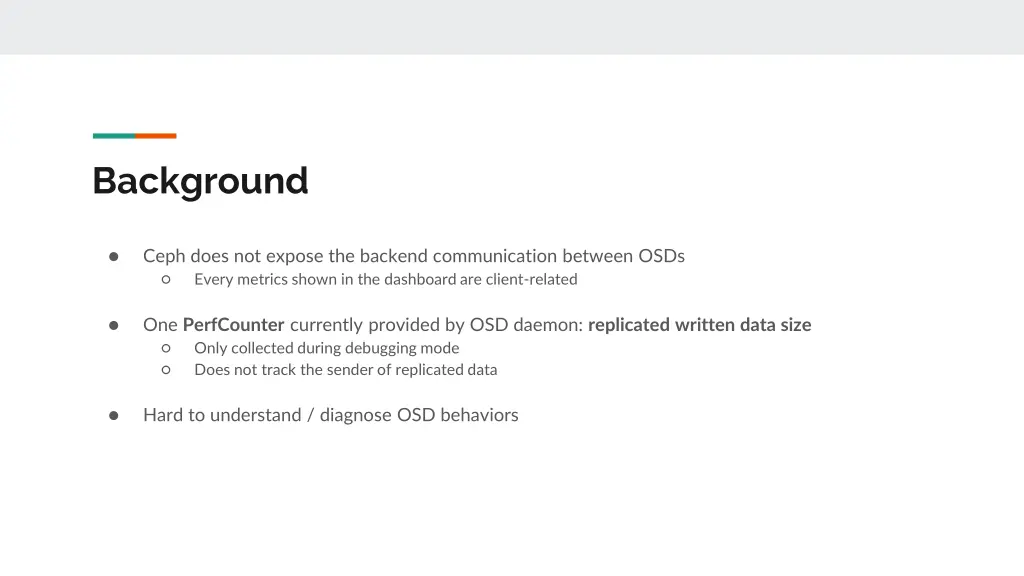Click the bold phrase "replicated written data size"

tap(699, 325)
